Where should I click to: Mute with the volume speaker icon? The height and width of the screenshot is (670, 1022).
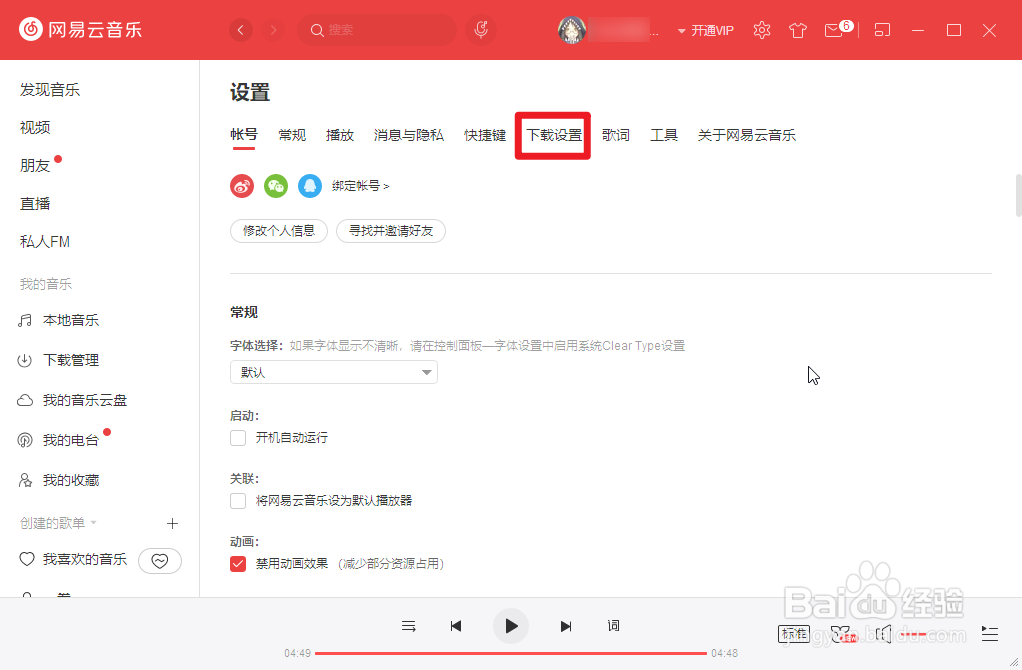click(883, 634)
